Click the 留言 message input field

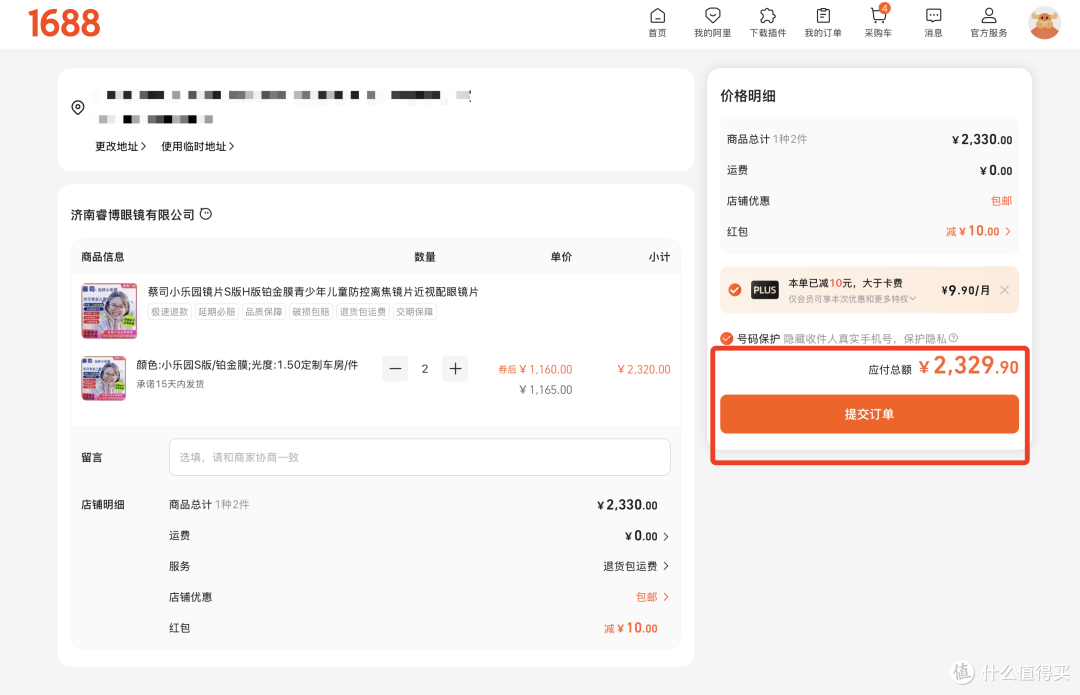(419, 457)
